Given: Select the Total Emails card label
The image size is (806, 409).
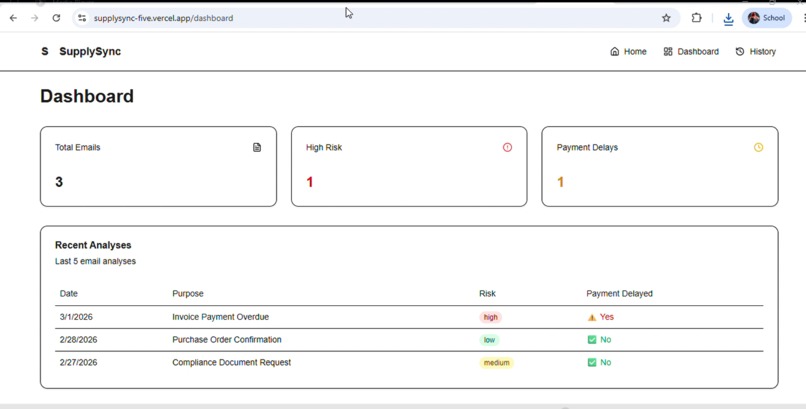Looking at the screenshot, I should click(78, 147).
